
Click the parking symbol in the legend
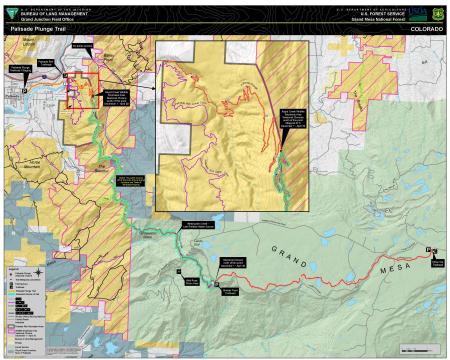coord(11,283)
